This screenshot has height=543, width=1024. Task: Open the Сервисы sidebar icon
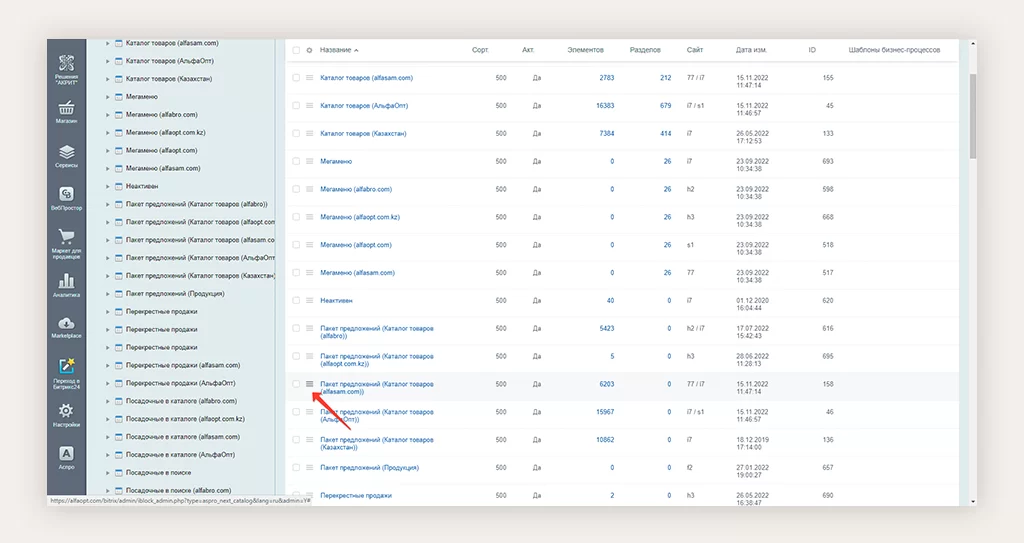[66, 154]
